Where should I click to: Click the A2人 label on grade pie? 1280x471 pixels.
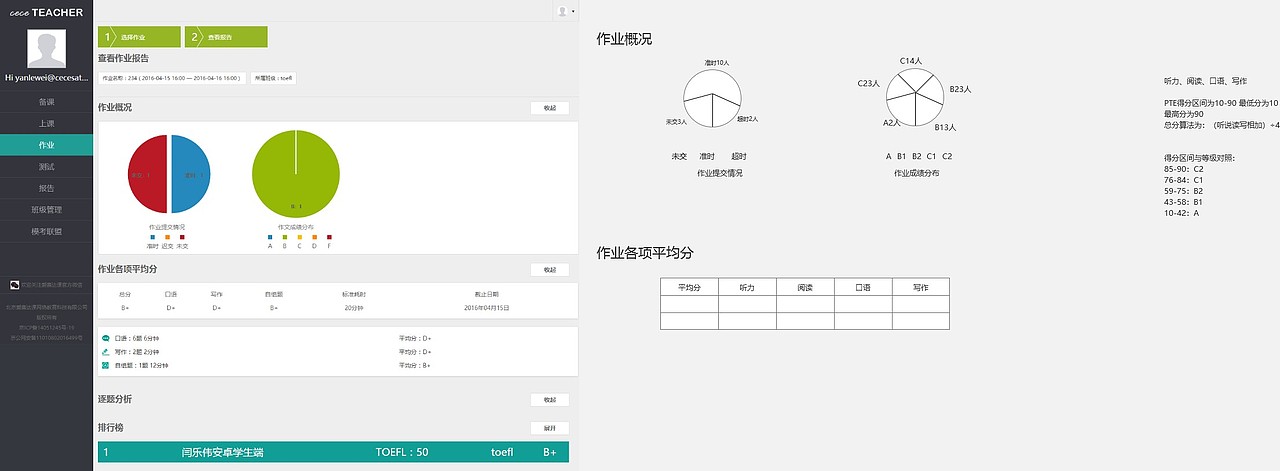(891, 123)
